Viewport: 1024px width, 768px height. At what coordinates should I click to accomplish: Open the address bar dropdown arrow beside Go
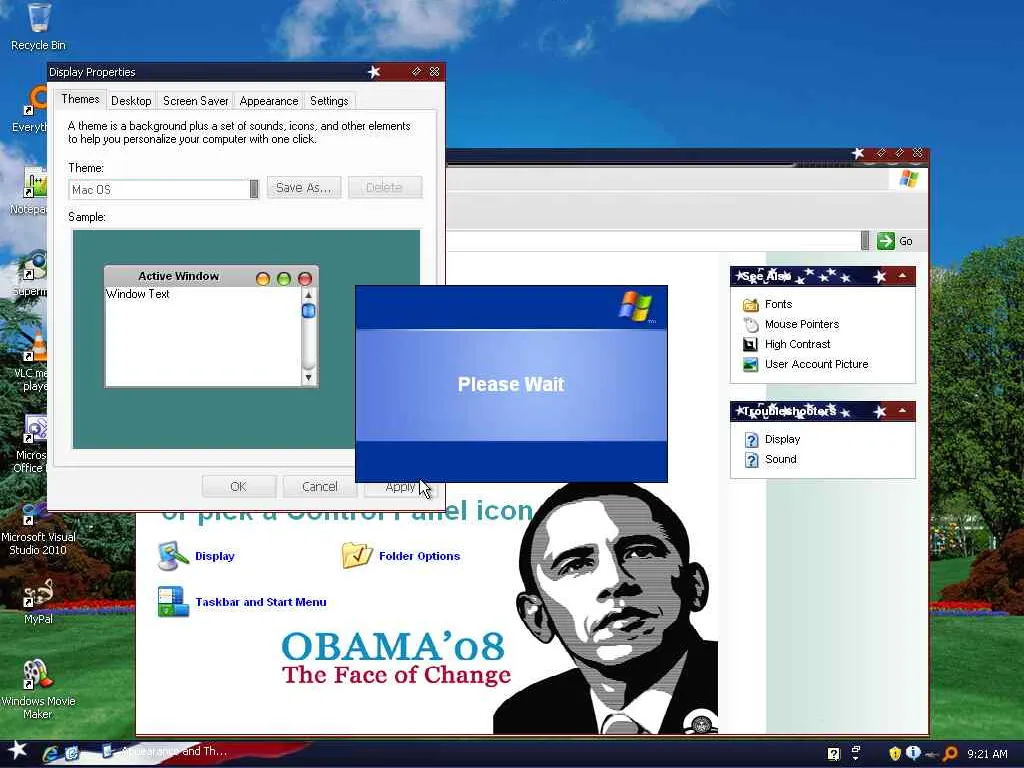(865, 241)
